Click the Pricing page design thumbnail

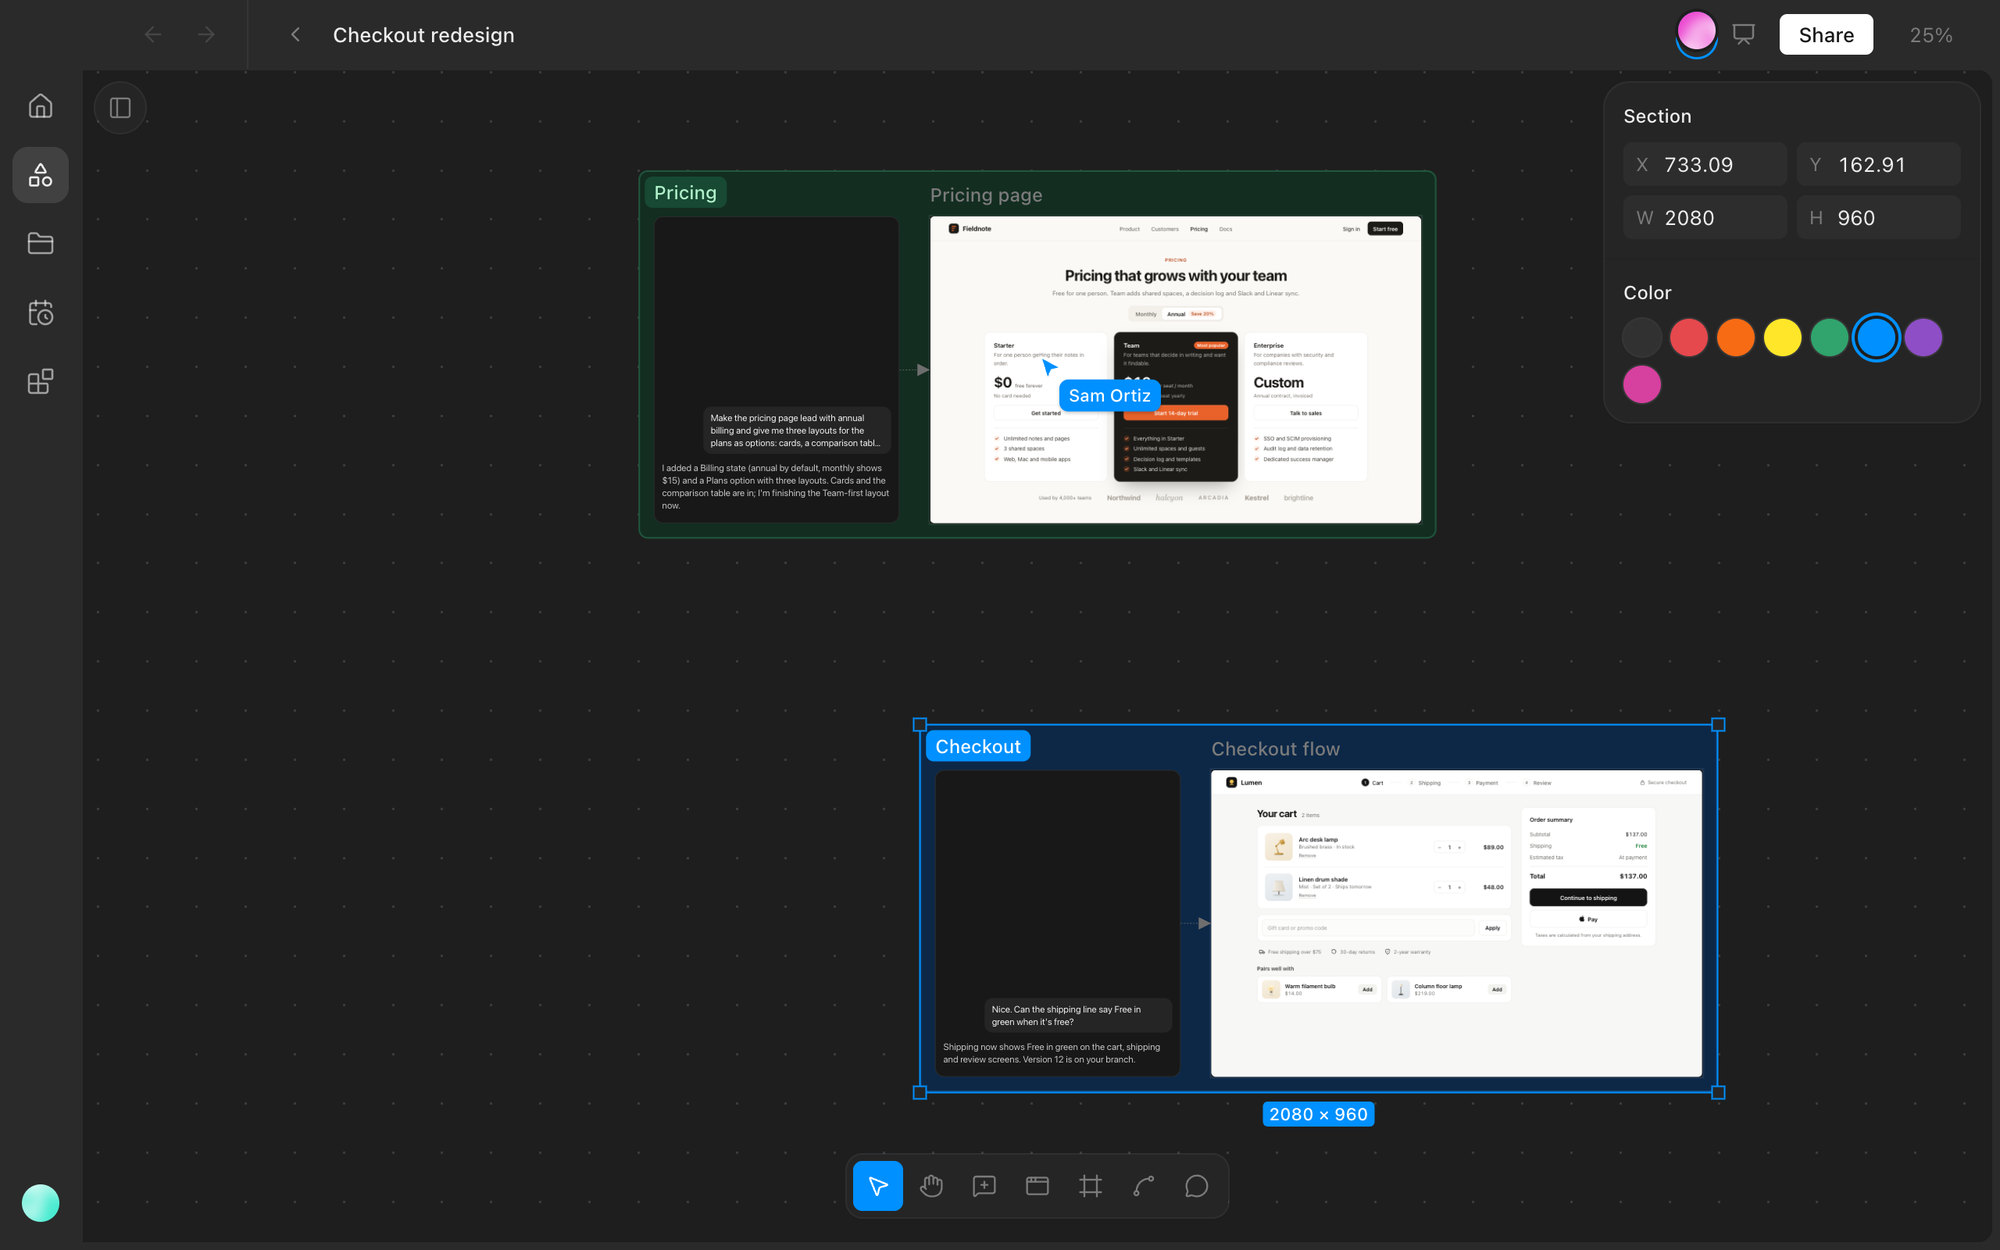point(1175,369)
